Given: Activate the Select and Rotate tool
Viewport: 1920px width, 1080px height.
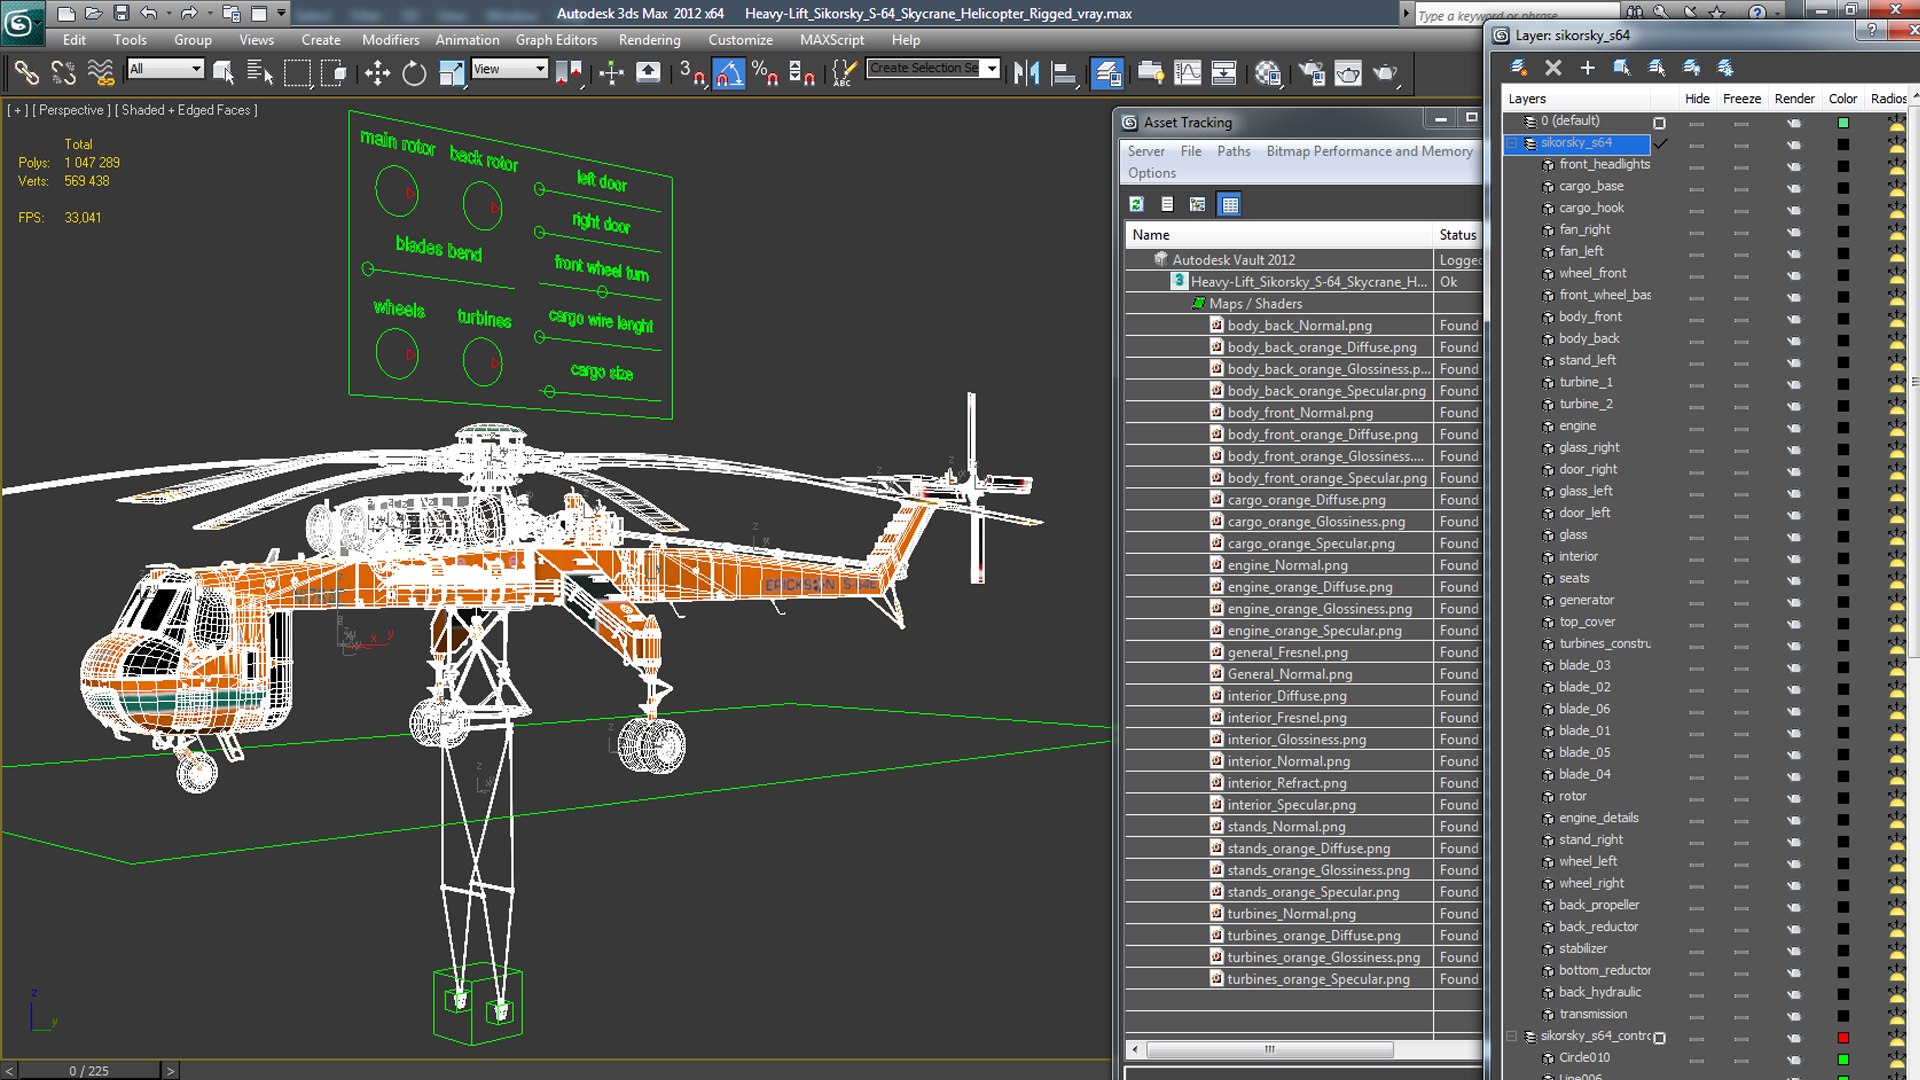Looking at the screenshot, I should 414,72.
